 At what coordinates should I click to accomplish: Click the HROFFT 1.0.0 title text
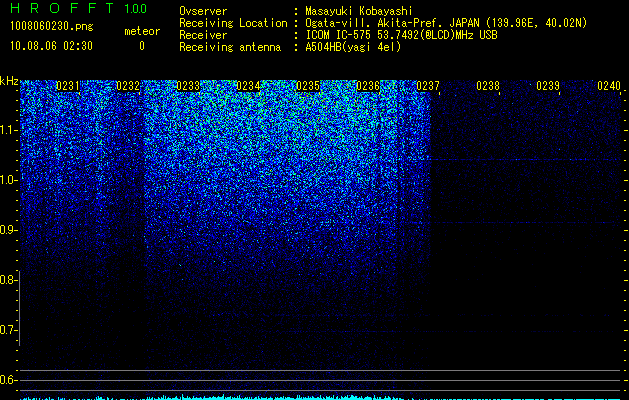click(78, 8)
